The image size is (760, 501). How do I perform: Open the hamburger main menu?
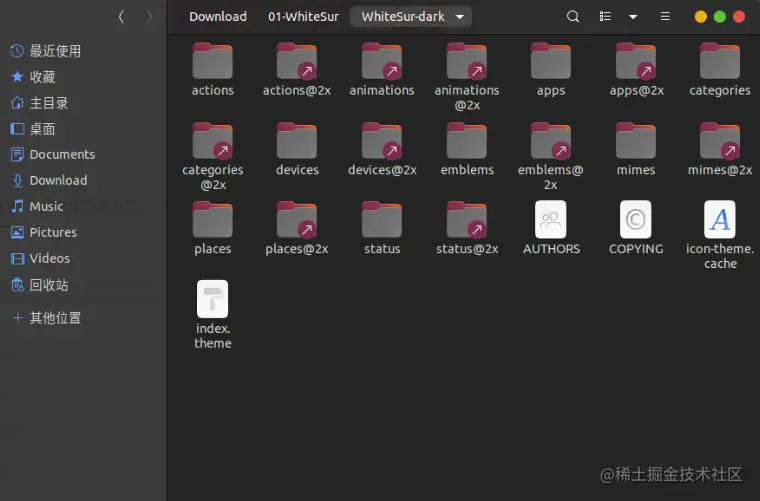[x=665, y=16]
